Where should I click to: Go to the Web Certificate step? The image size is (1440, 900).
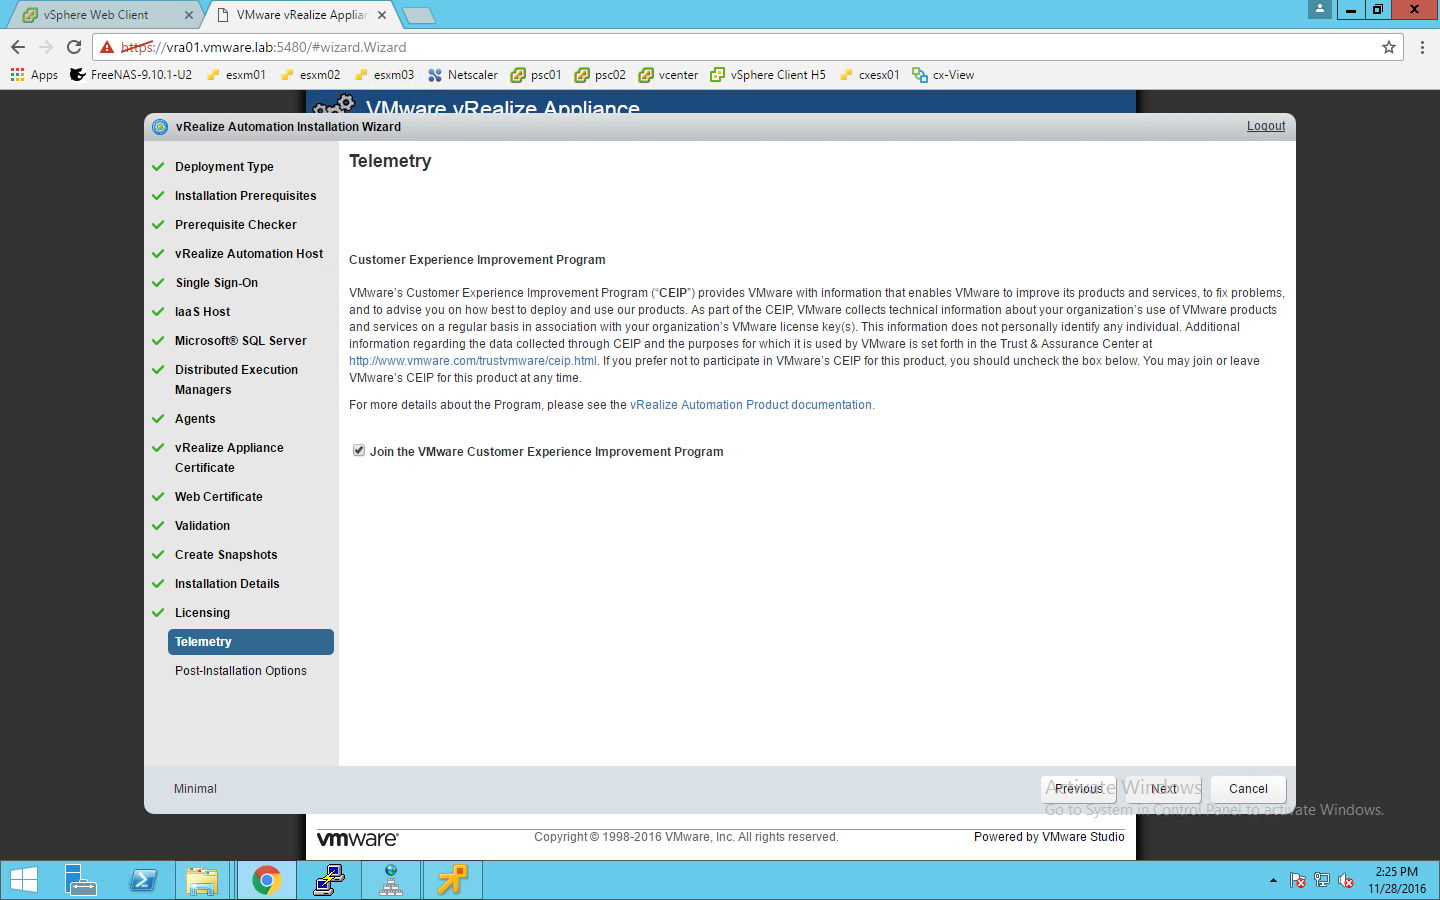click(x=218, y=497)
